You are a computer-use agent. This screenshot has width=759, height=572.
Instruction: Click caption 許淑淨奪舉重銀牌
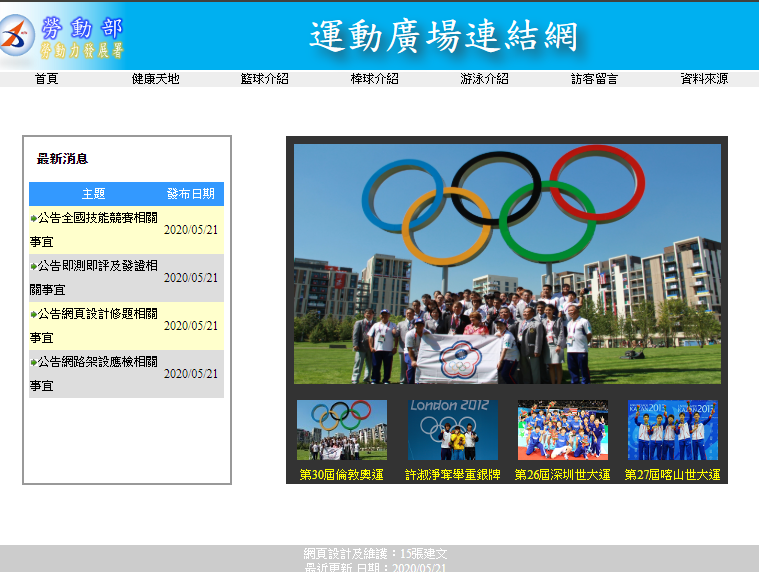point(453,475)
